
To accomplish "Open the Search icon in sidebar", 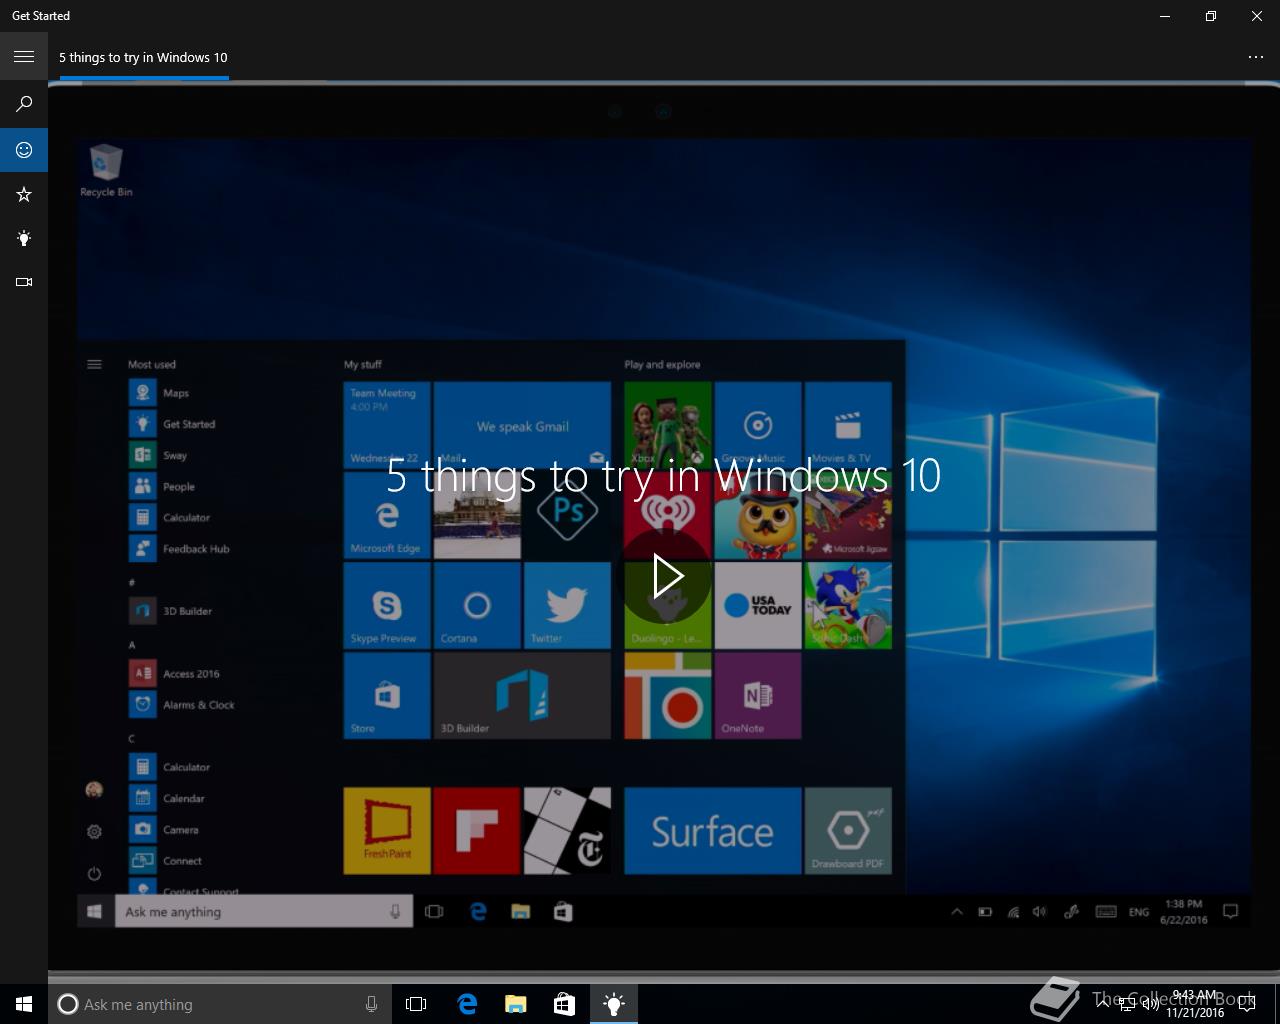I will (24, 103).
